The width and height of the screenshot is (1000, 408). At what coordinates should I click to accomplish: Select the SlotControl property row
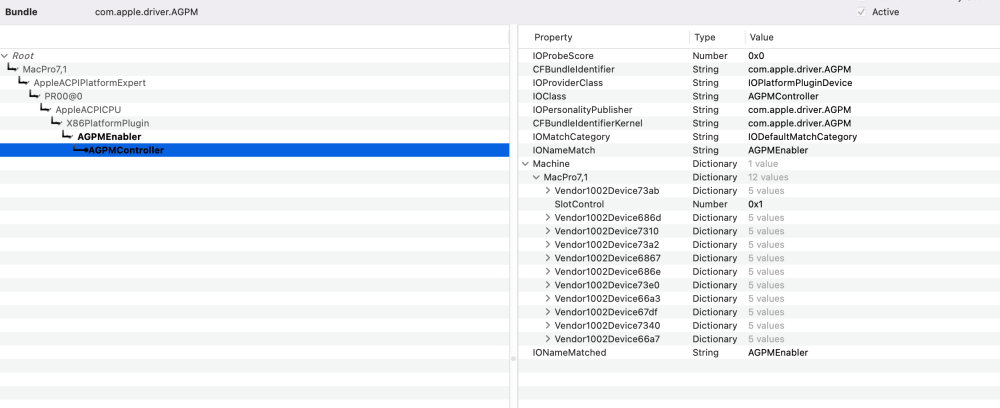tap(759, 204)
